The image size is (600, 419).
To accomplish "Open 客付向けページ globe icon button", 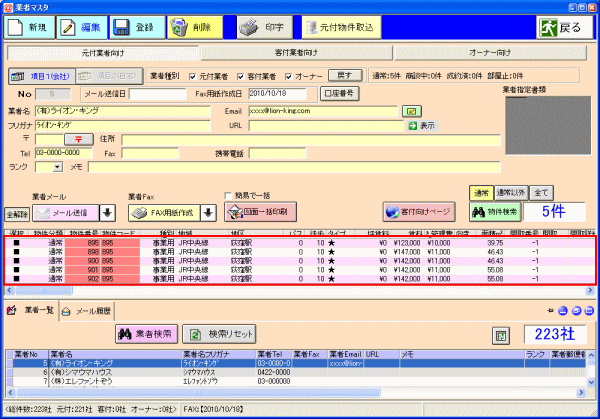I will (419, 212).
